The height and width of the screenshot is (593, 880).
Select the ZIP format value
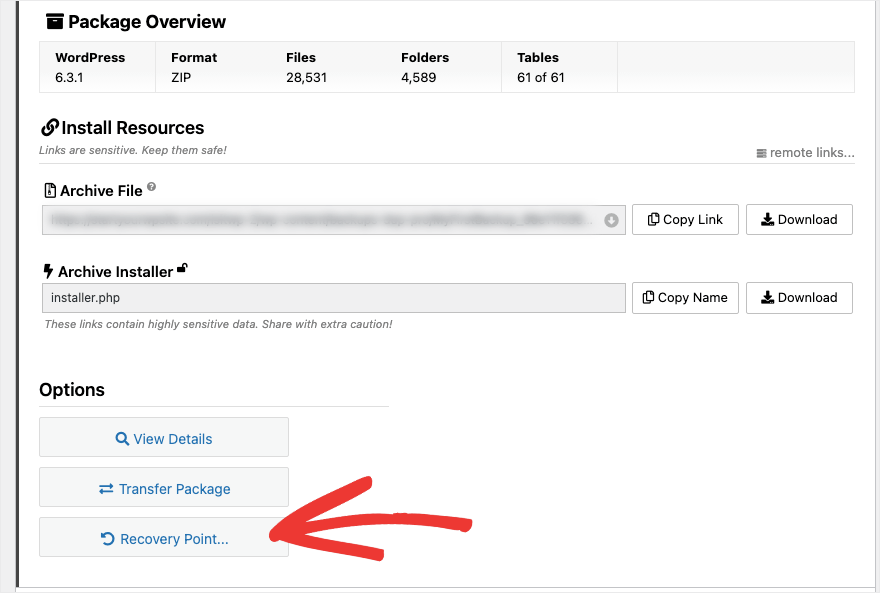[181, 77]
